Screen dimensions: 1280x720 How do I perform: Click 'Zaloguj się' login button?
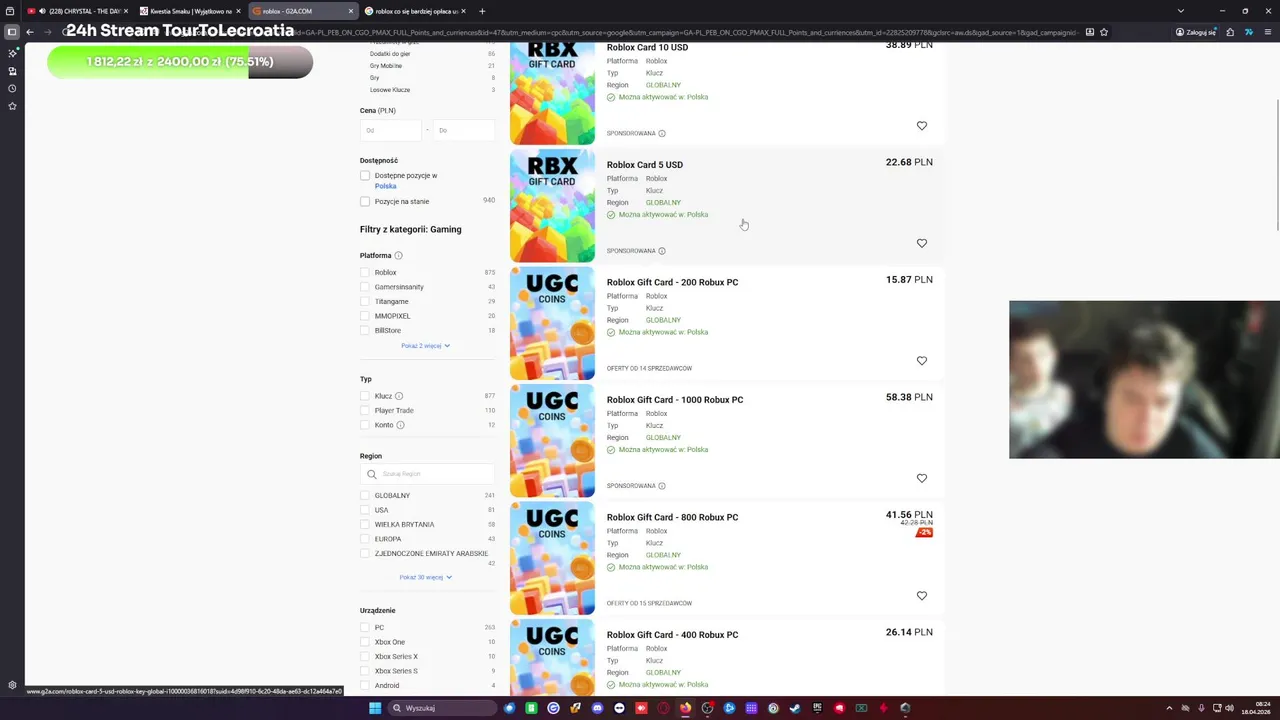point(1196,32)
